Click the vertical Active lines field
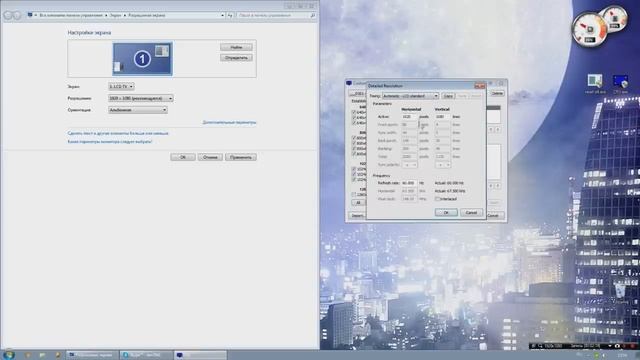This screenshot has width=640, height=360. [442, 117]
